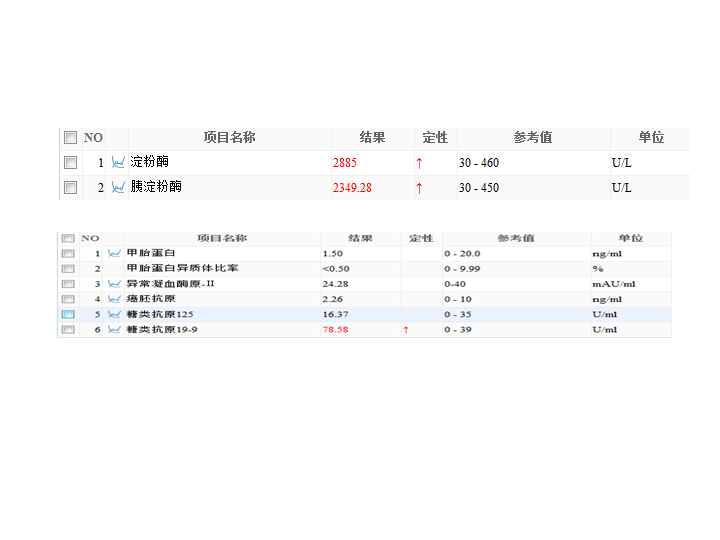Open trend chart icon for 糖类抗原19-9
This screenshot has height=540, width=720.
point(114,329)
